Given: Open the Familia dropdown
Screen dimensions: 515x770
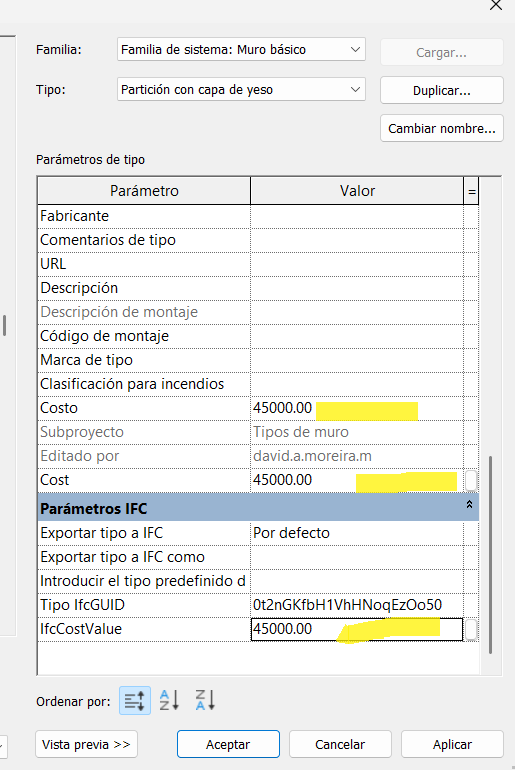Looking at the screenshot, I should 241,50.
